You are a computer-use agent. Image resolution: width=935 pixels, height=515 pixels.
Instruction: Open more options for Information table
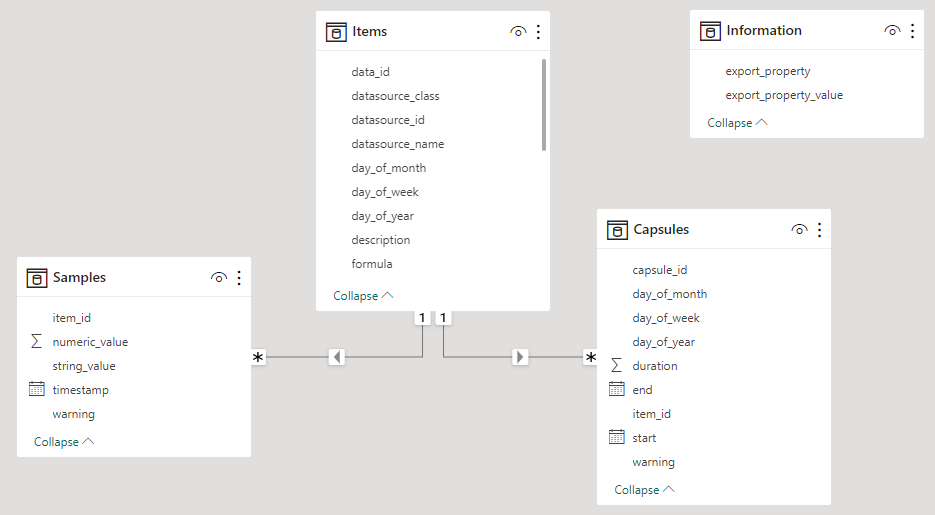pos(913,31)
